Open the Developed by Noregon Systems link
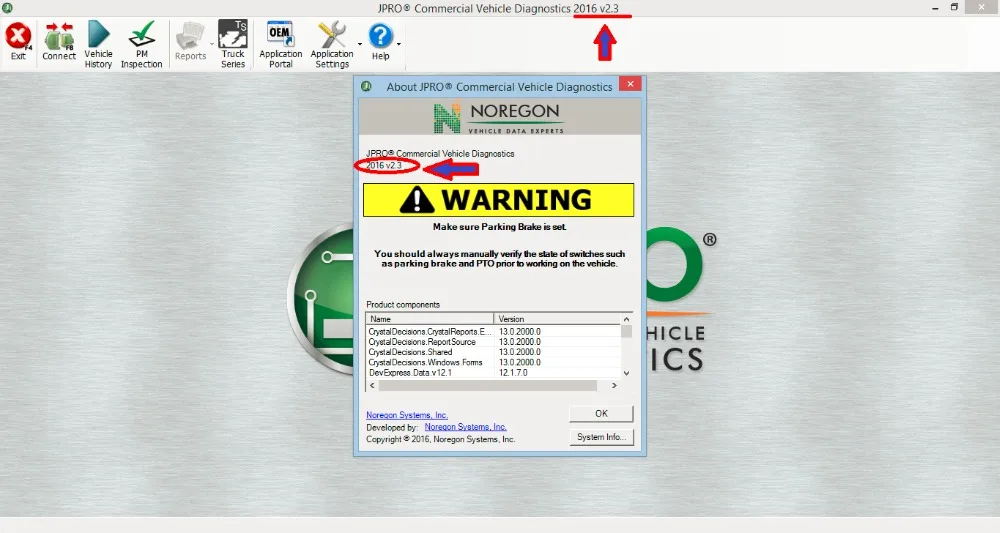This screenshot has height=533, width=1000. (466, 427)
